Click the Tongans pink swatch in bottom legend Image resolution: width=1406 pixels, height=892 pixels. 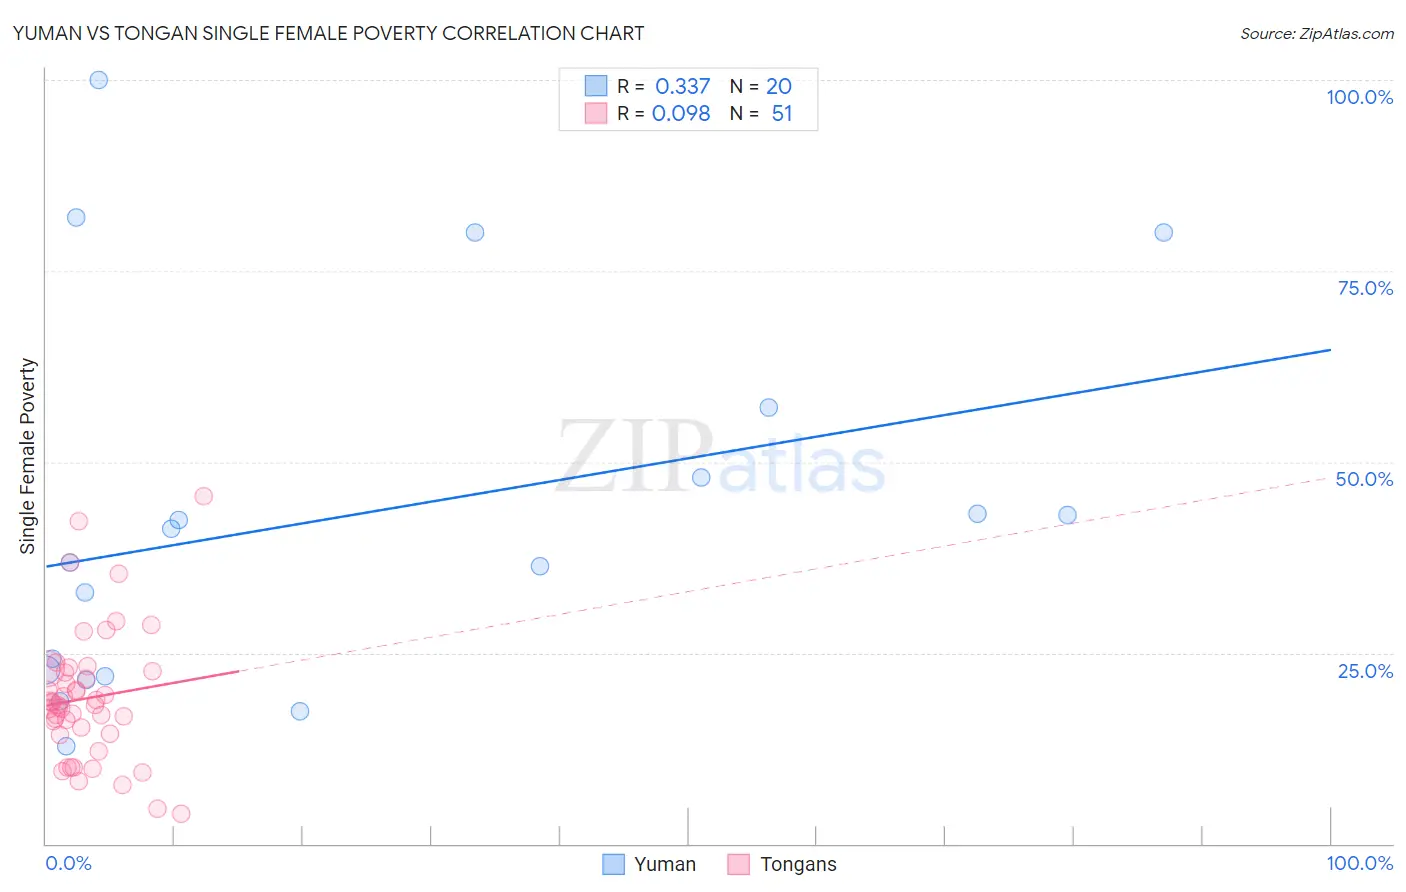pyautogui.click(x=738, y=864)
